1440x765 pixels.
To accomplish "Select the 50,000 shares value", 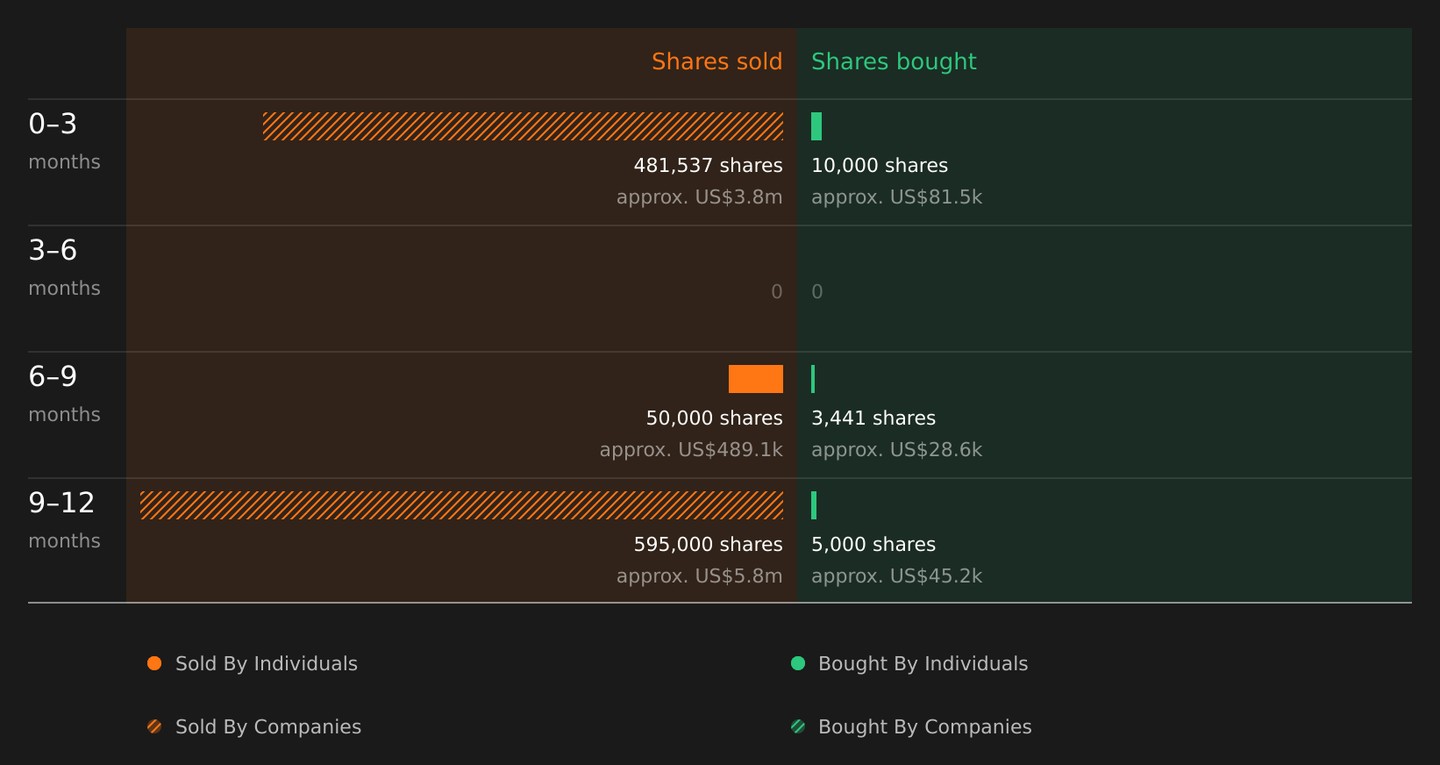I will point(715,419).
